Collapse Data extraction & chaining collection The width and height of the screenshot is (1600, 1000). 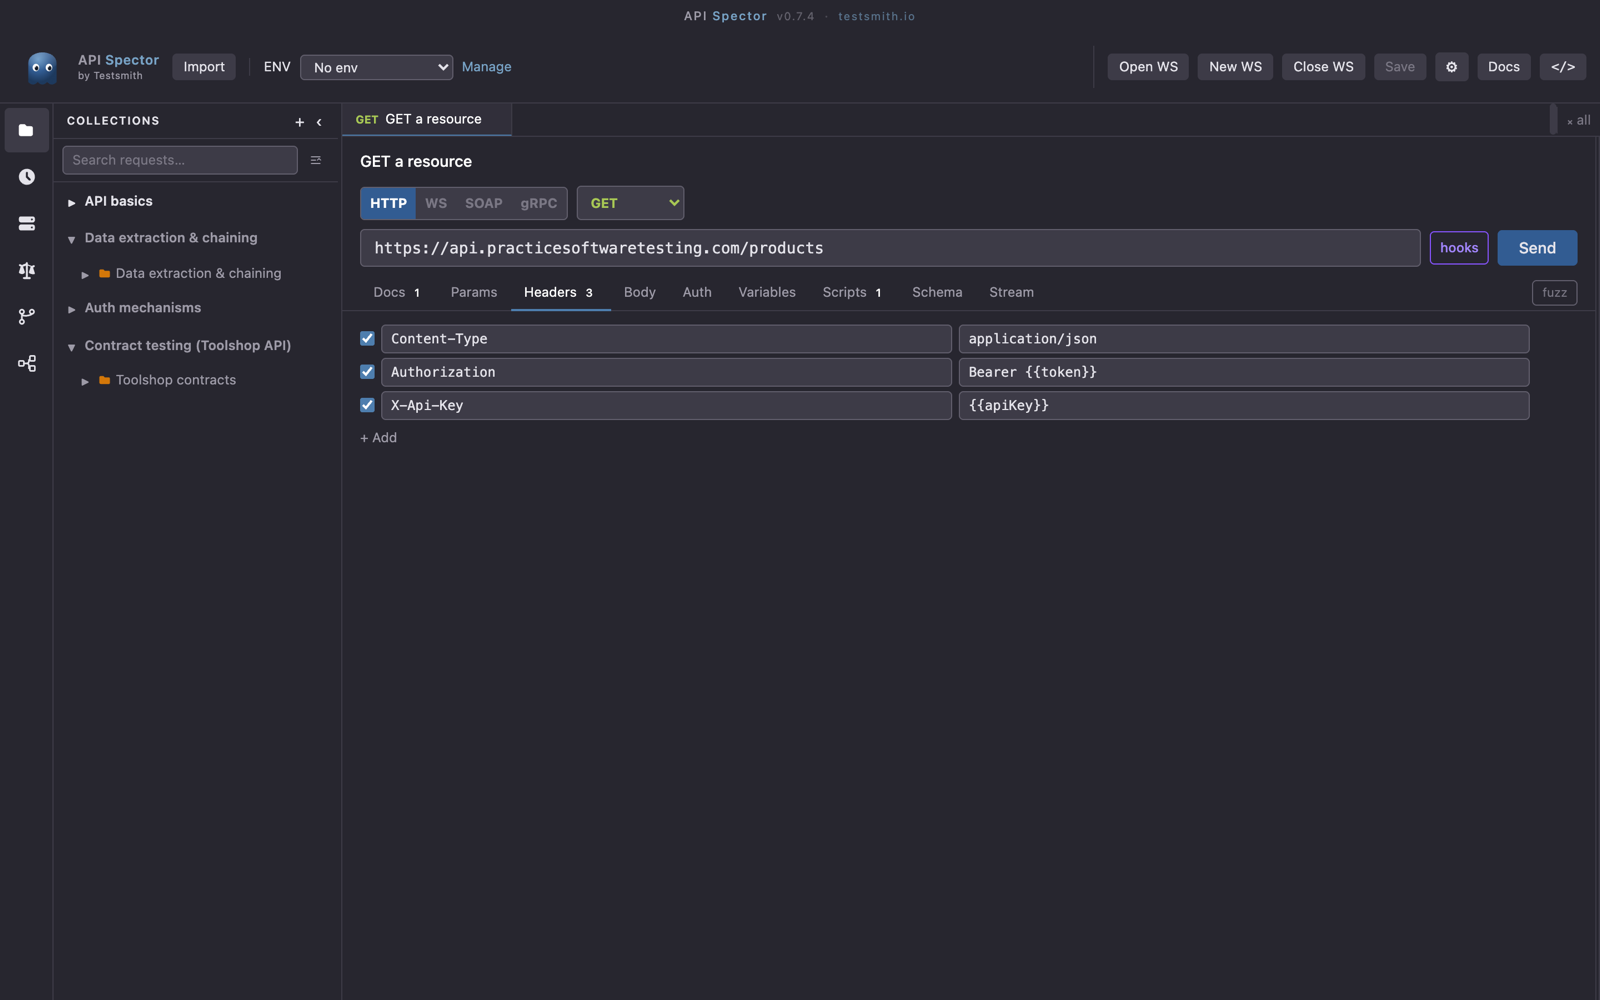72,239
